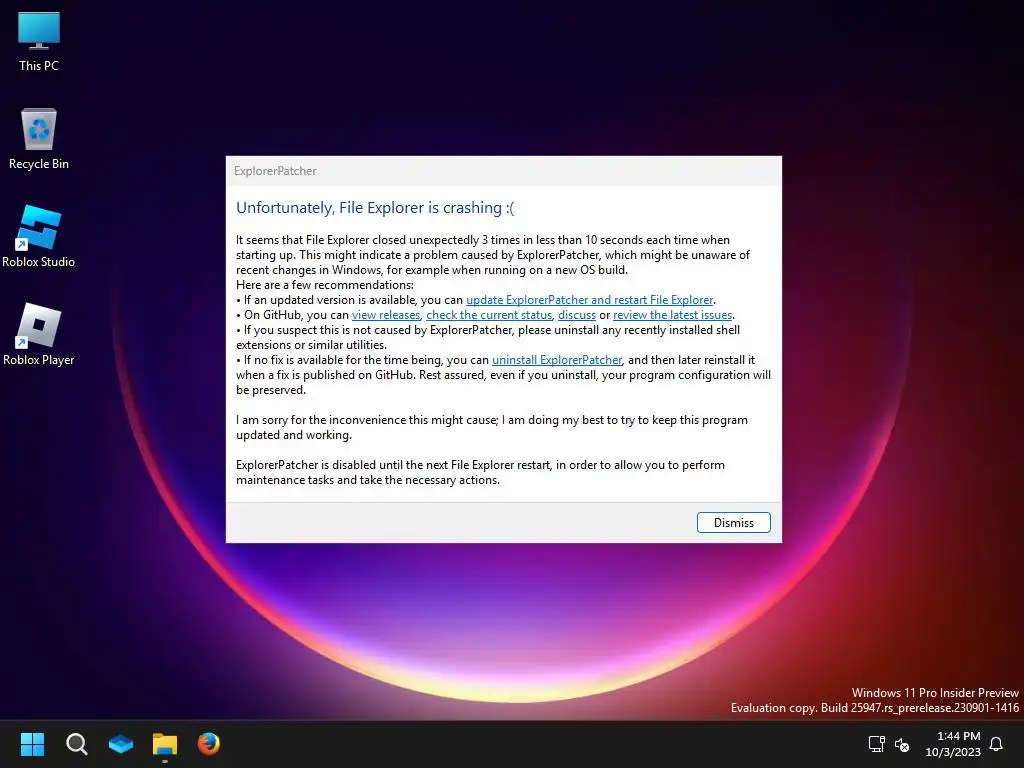This screenshot has height=768, width=1024.
Task: Click the network status tray icon
Action: (x=876, y=744)
